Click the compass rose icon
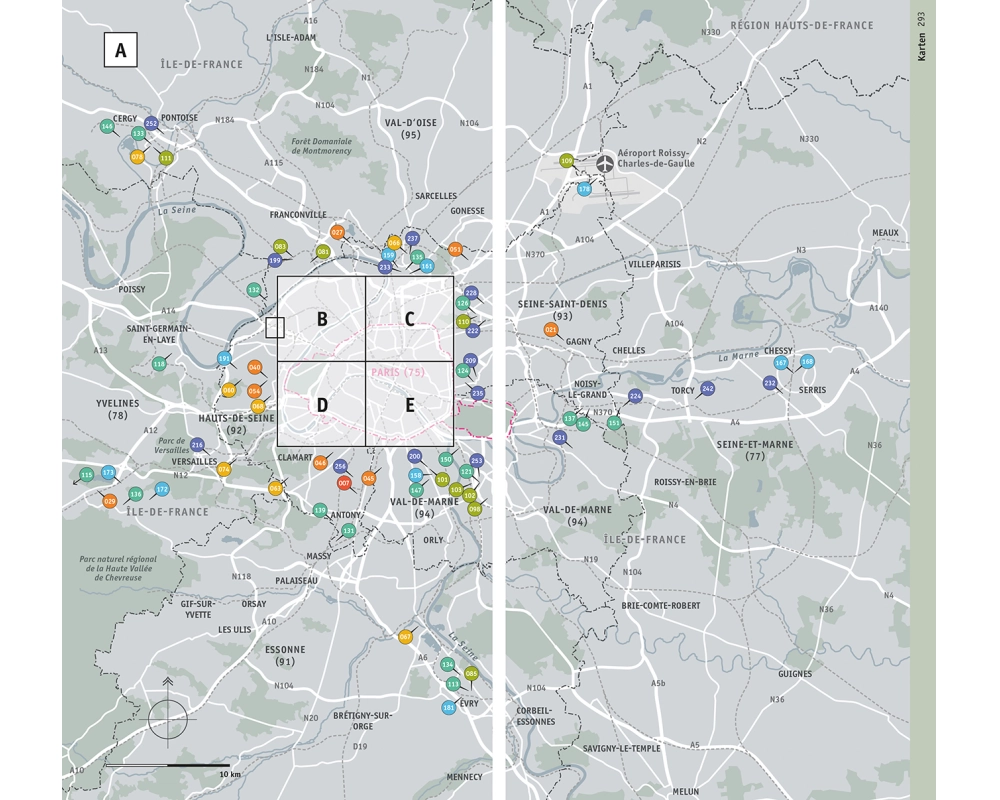Viewport: 1000px width, 800px height. (168, 717)
